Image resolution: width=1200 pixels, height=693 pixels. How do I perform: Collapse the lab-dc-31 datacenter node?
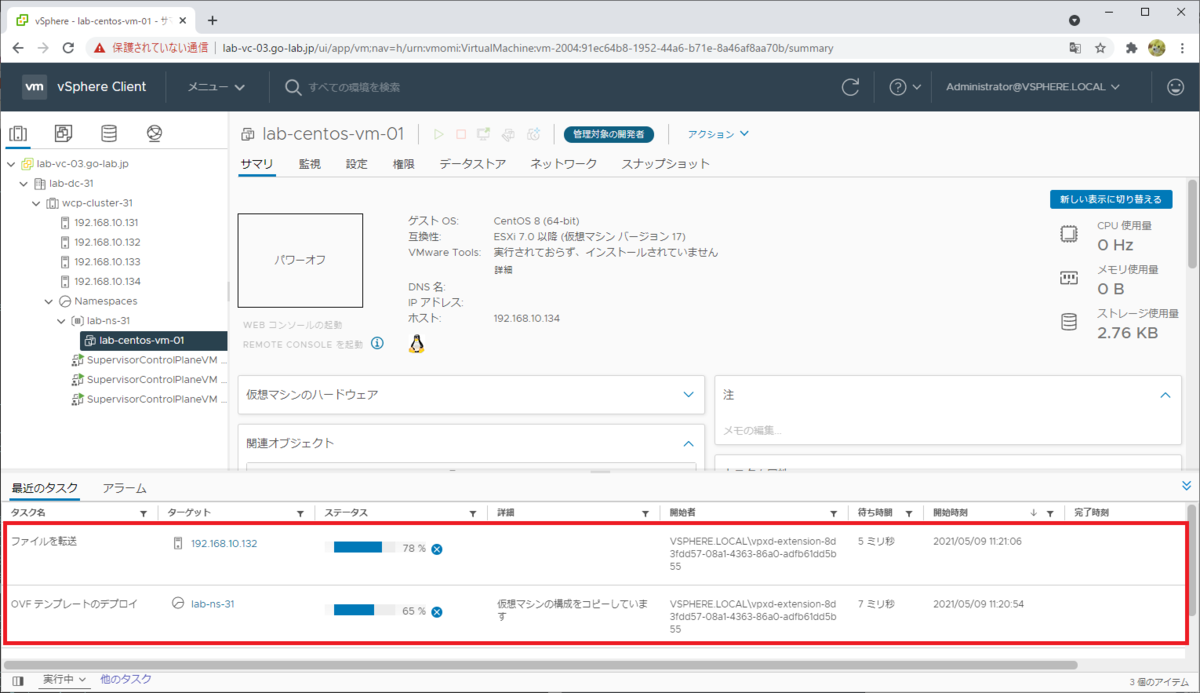point(24,184)
